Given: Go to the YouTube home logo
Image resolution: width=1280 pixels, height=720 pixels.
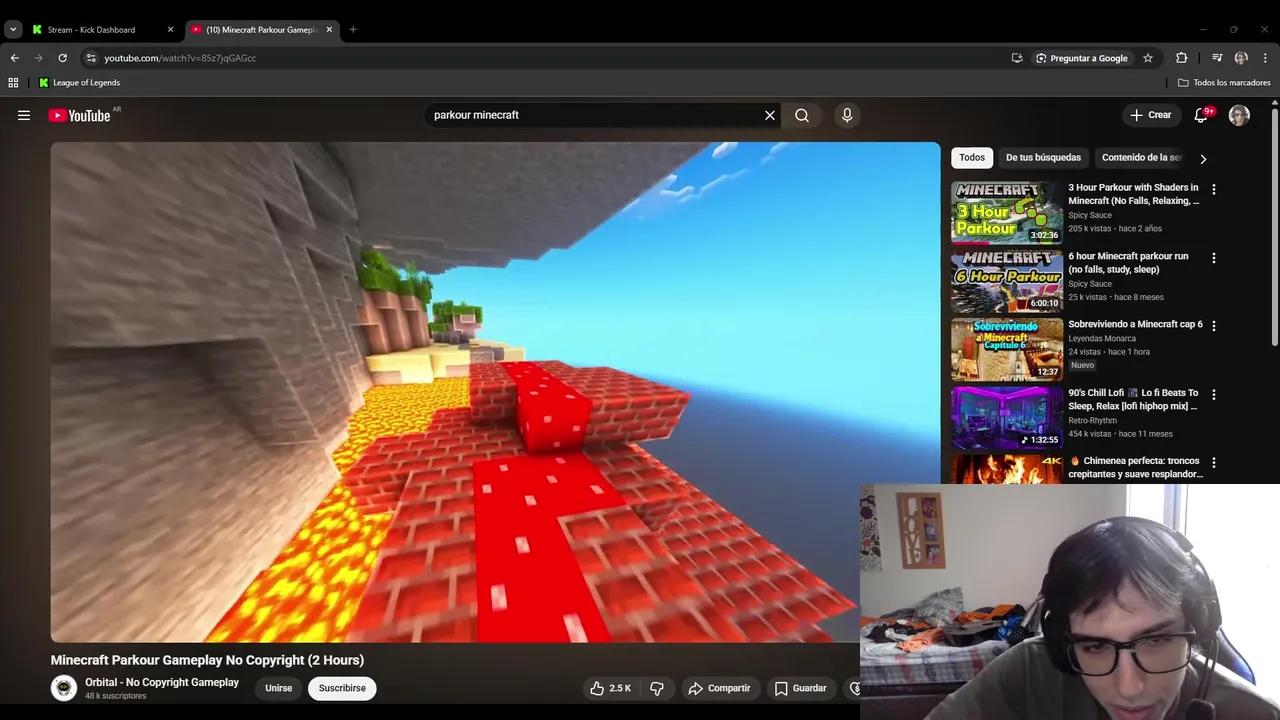Looking at the screenshot, I should click(80, 116).
